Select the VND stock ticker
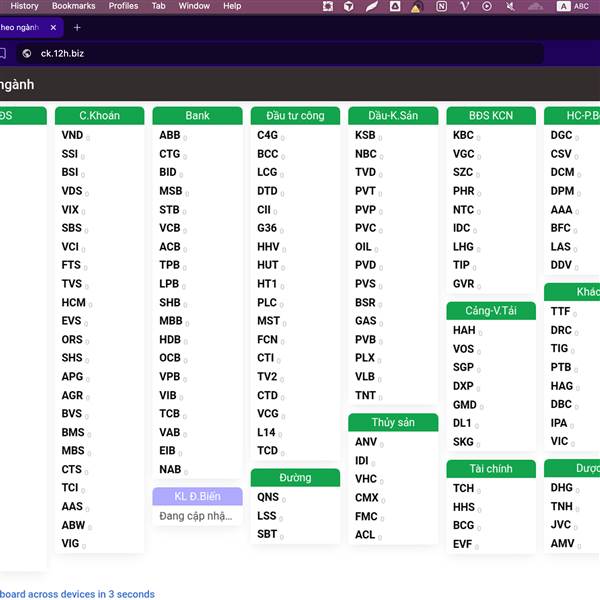Screen dimensions: 600x600 coord(71,135)
